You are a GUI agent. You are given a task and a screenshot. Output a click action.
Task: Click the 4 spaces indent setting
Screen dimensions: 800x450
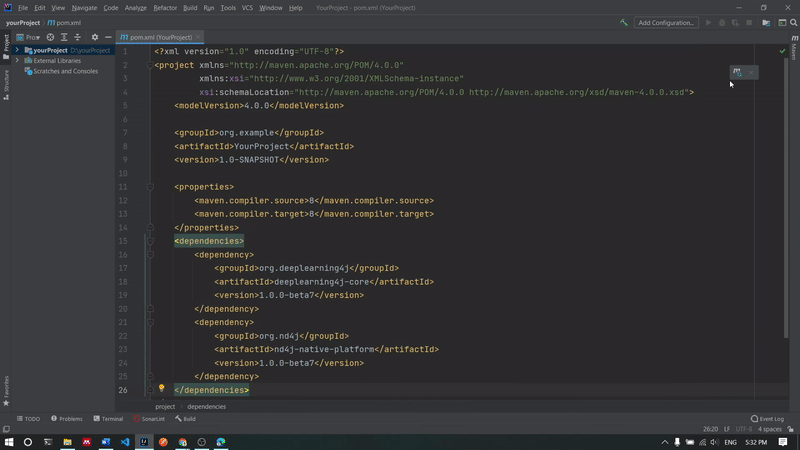pos(769,429)
